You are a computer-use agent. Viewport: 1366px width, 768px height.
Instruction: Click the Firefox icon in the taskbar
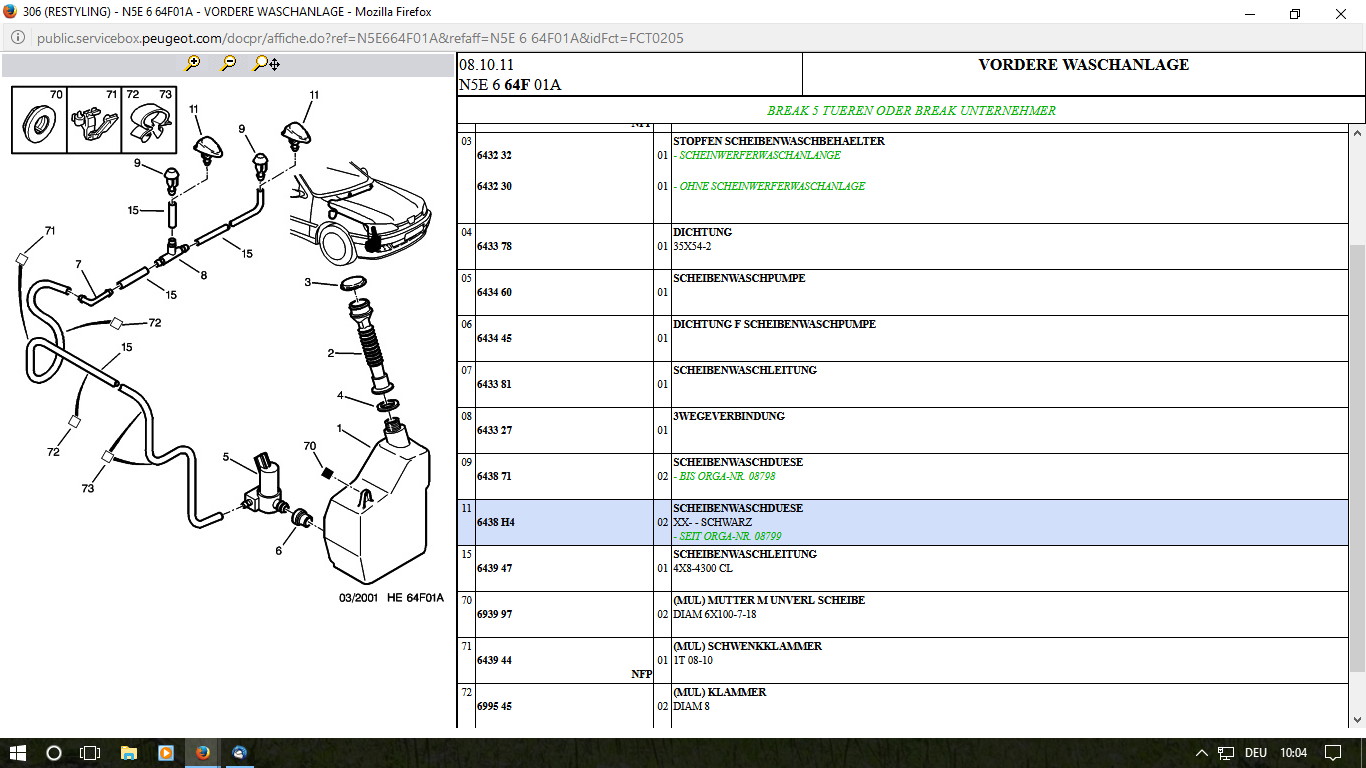(203, 753)
